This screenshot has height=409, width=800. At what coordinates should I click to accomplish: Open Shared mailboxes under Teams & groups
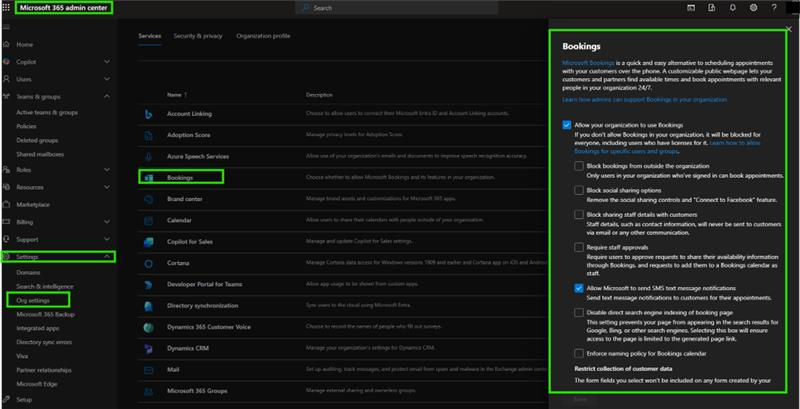point(40,154)
